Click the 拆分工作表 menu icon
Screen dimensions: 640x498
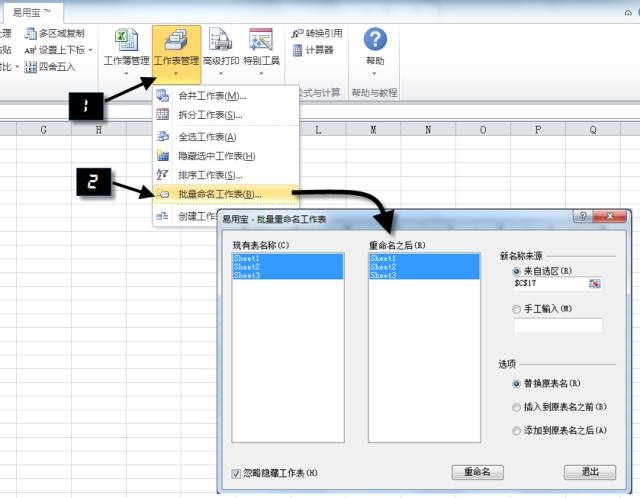tap(162, 115)
